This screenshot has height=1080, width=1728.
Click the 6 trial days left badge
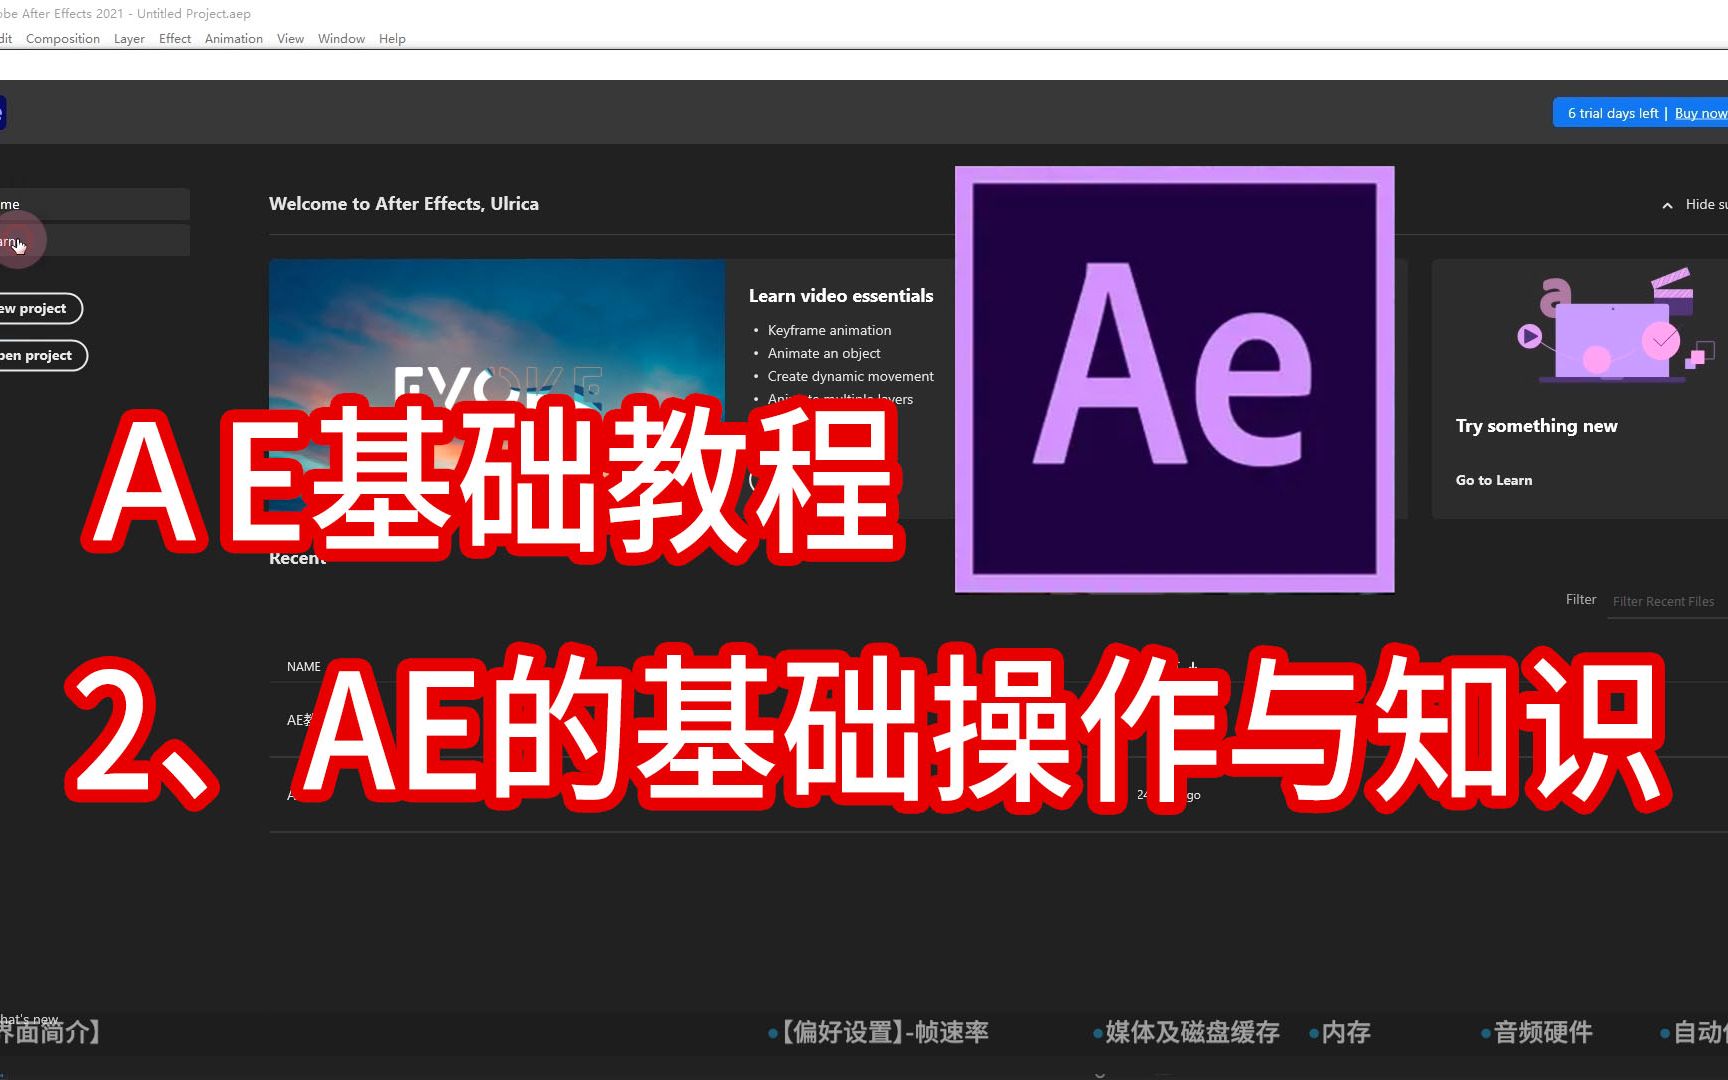(x=1611, y=113)
